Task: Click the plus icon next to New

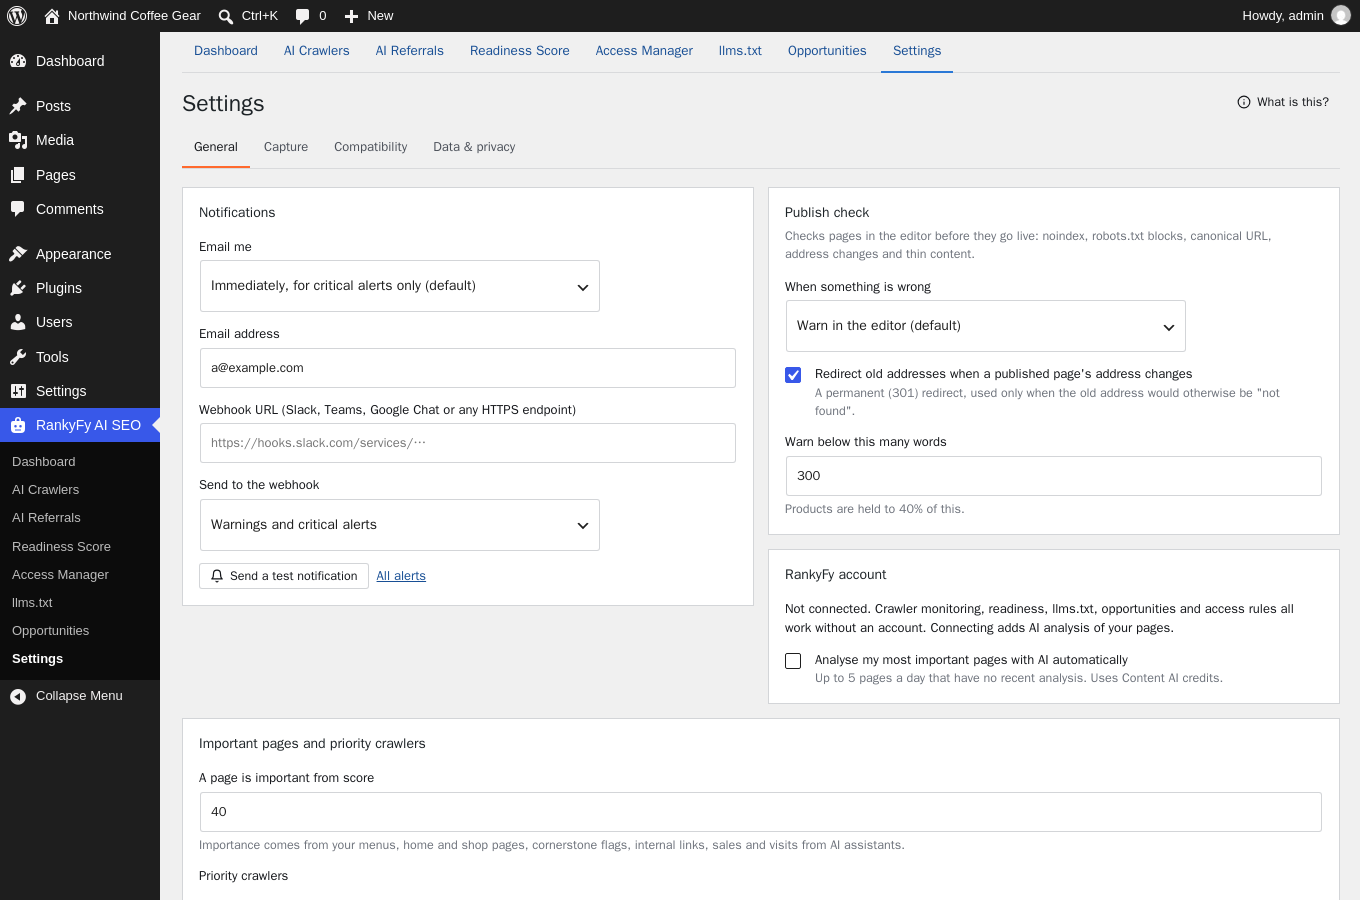Action: [351, 16]
